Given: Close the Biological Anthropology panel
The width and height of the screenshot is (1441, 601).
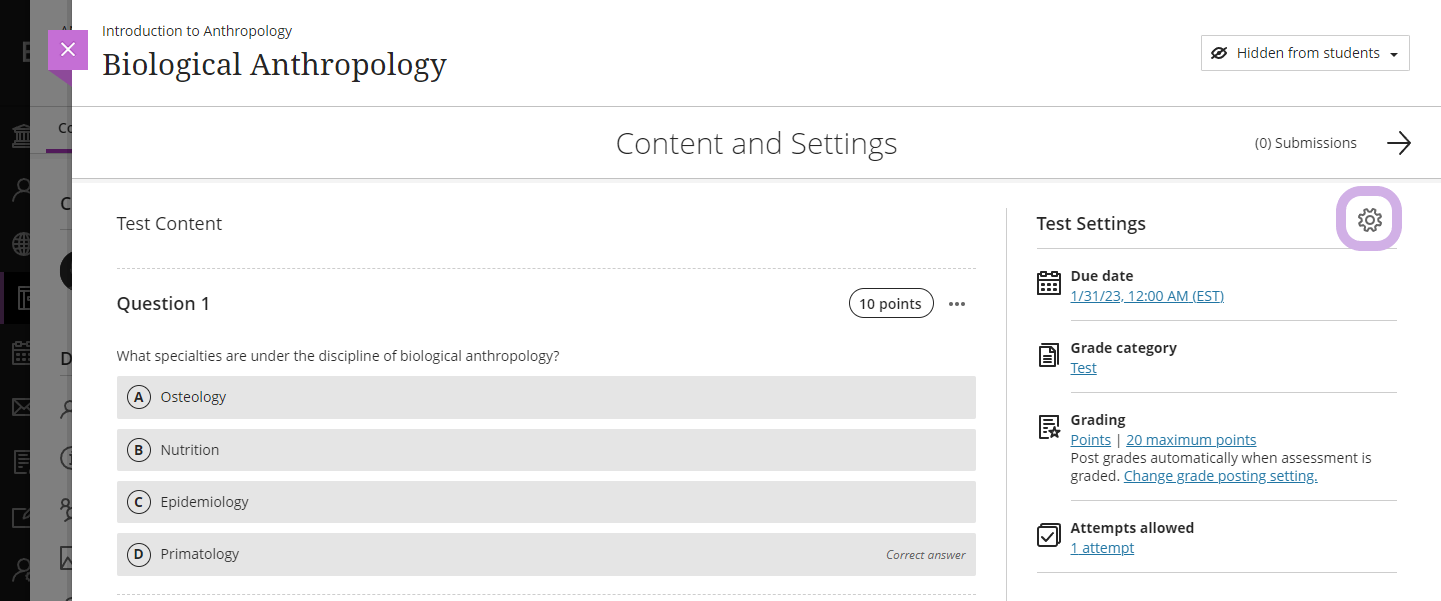Looking at the screenshot, I should [68, 50].
